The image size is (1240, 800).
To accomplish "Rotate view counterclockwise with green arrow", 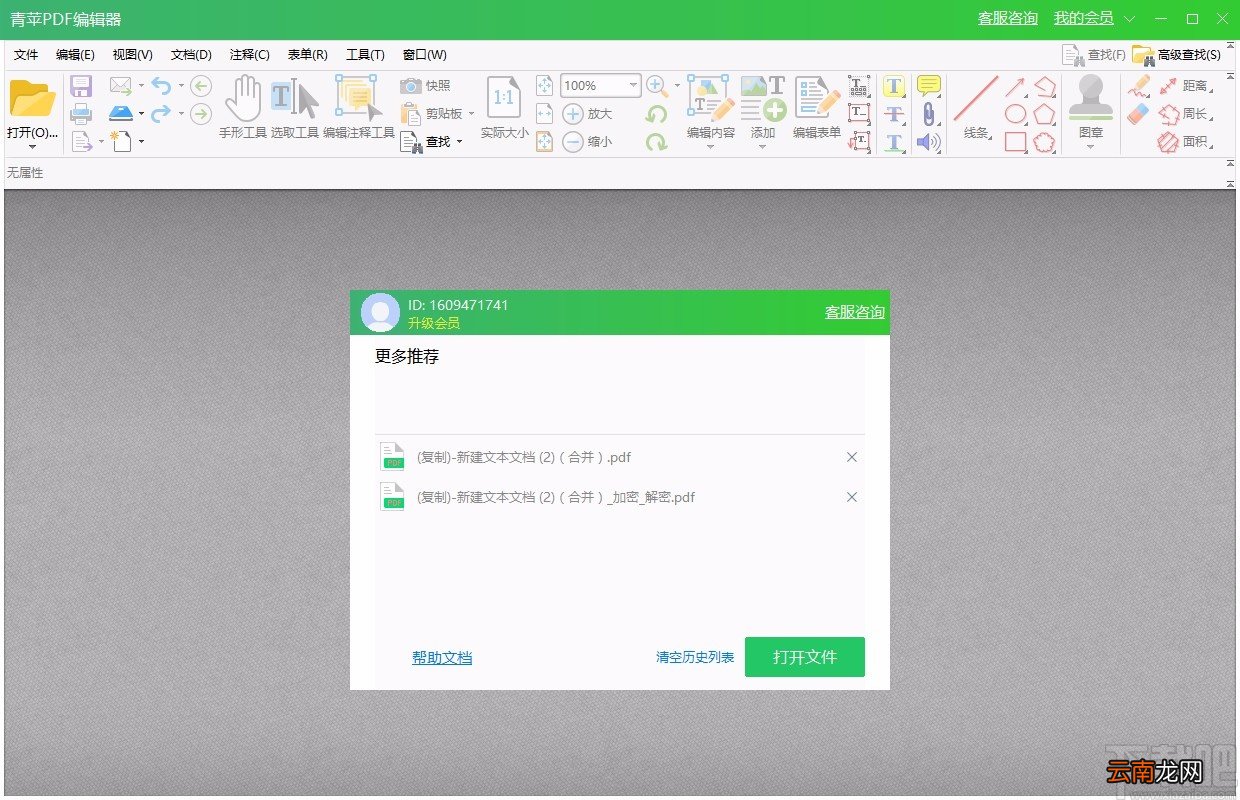I will click(x=657, y=114).
